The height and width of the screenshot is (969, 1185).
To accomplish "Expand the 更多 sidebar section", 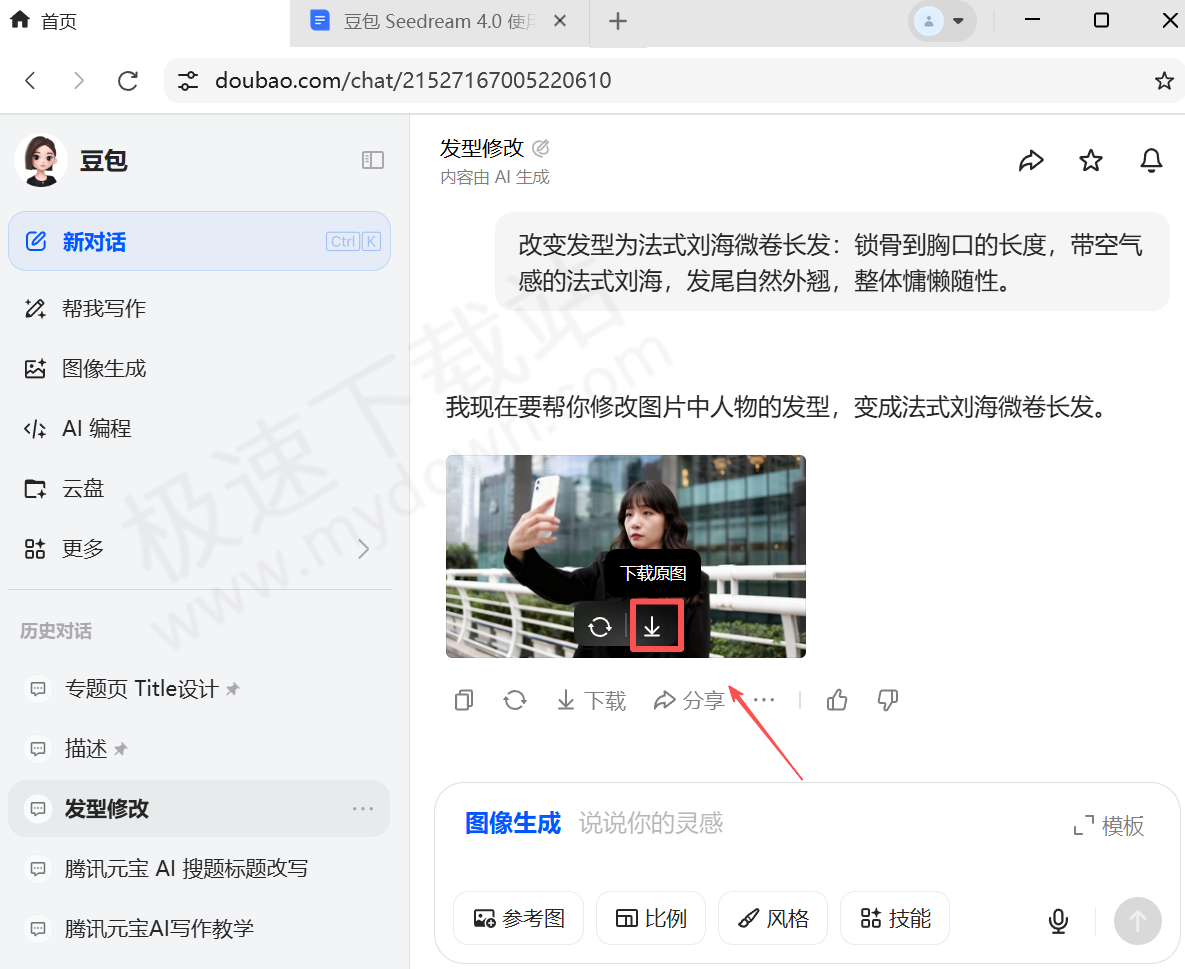I will click(x=84, y=548).
